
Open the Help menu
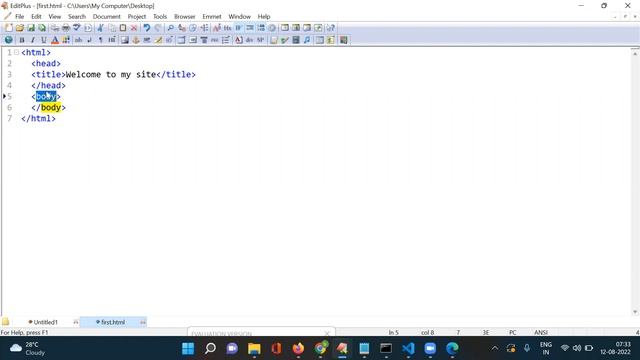(x=264, y=17)
